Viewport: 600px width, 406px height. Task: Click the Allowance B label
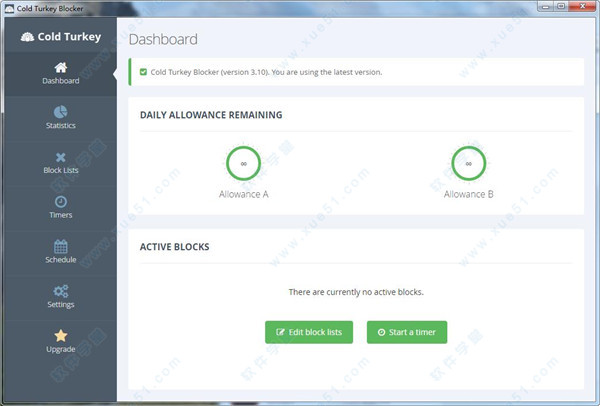[x=469, y=194]
